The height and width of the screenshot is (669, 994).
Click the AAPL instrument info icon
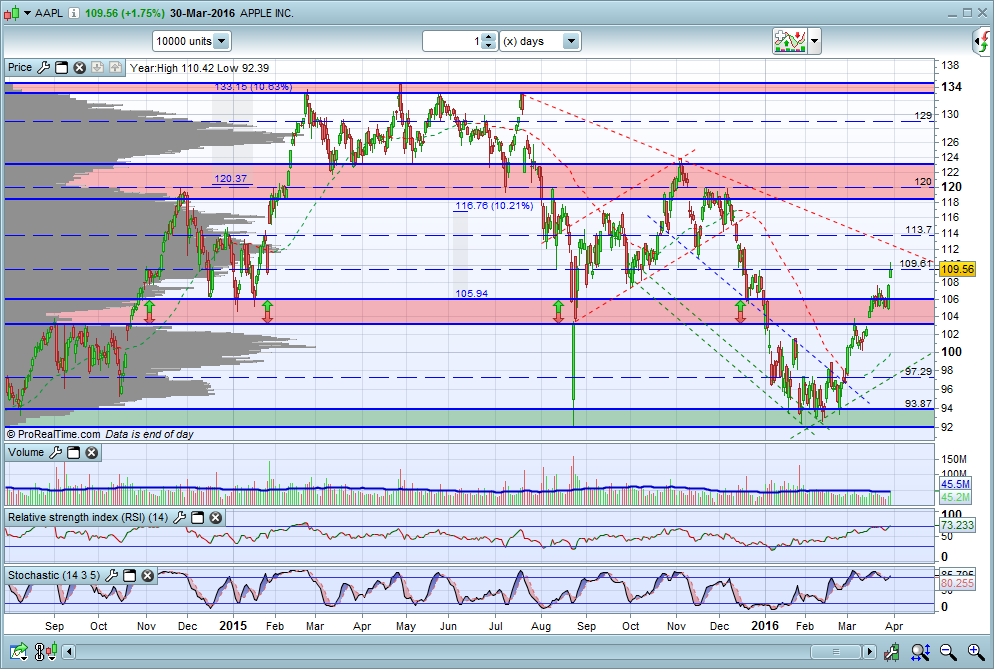tap(74, 13)
